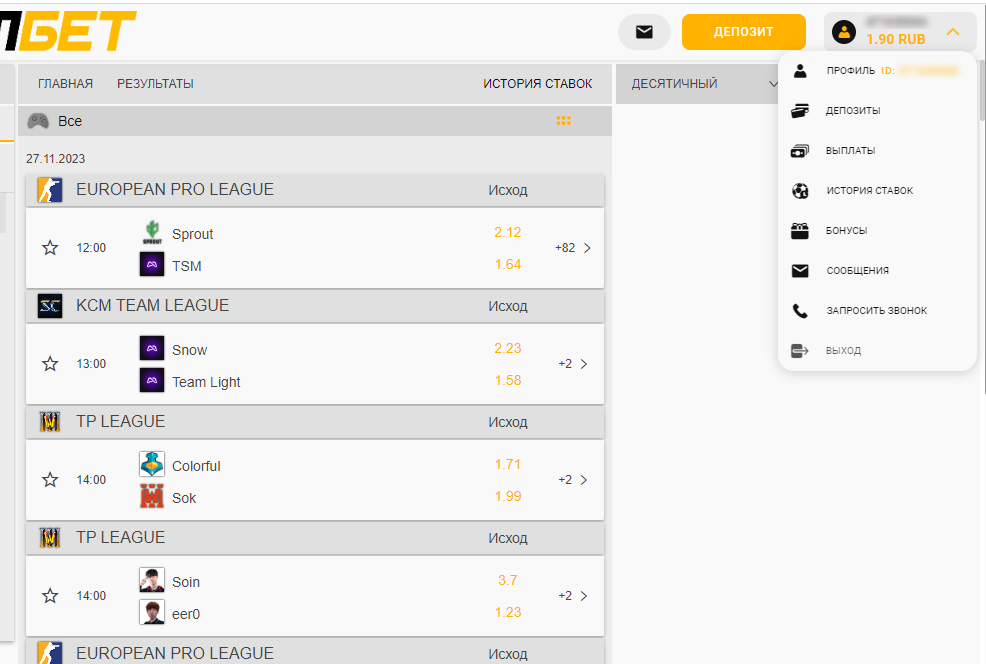Bet on TSM at odds 1.64
986x664 pixels.
pos(507,265)
